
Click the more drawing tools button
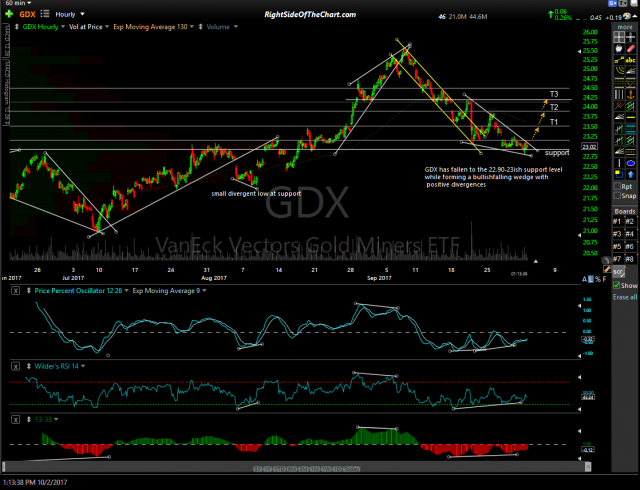tap(625, 27)
